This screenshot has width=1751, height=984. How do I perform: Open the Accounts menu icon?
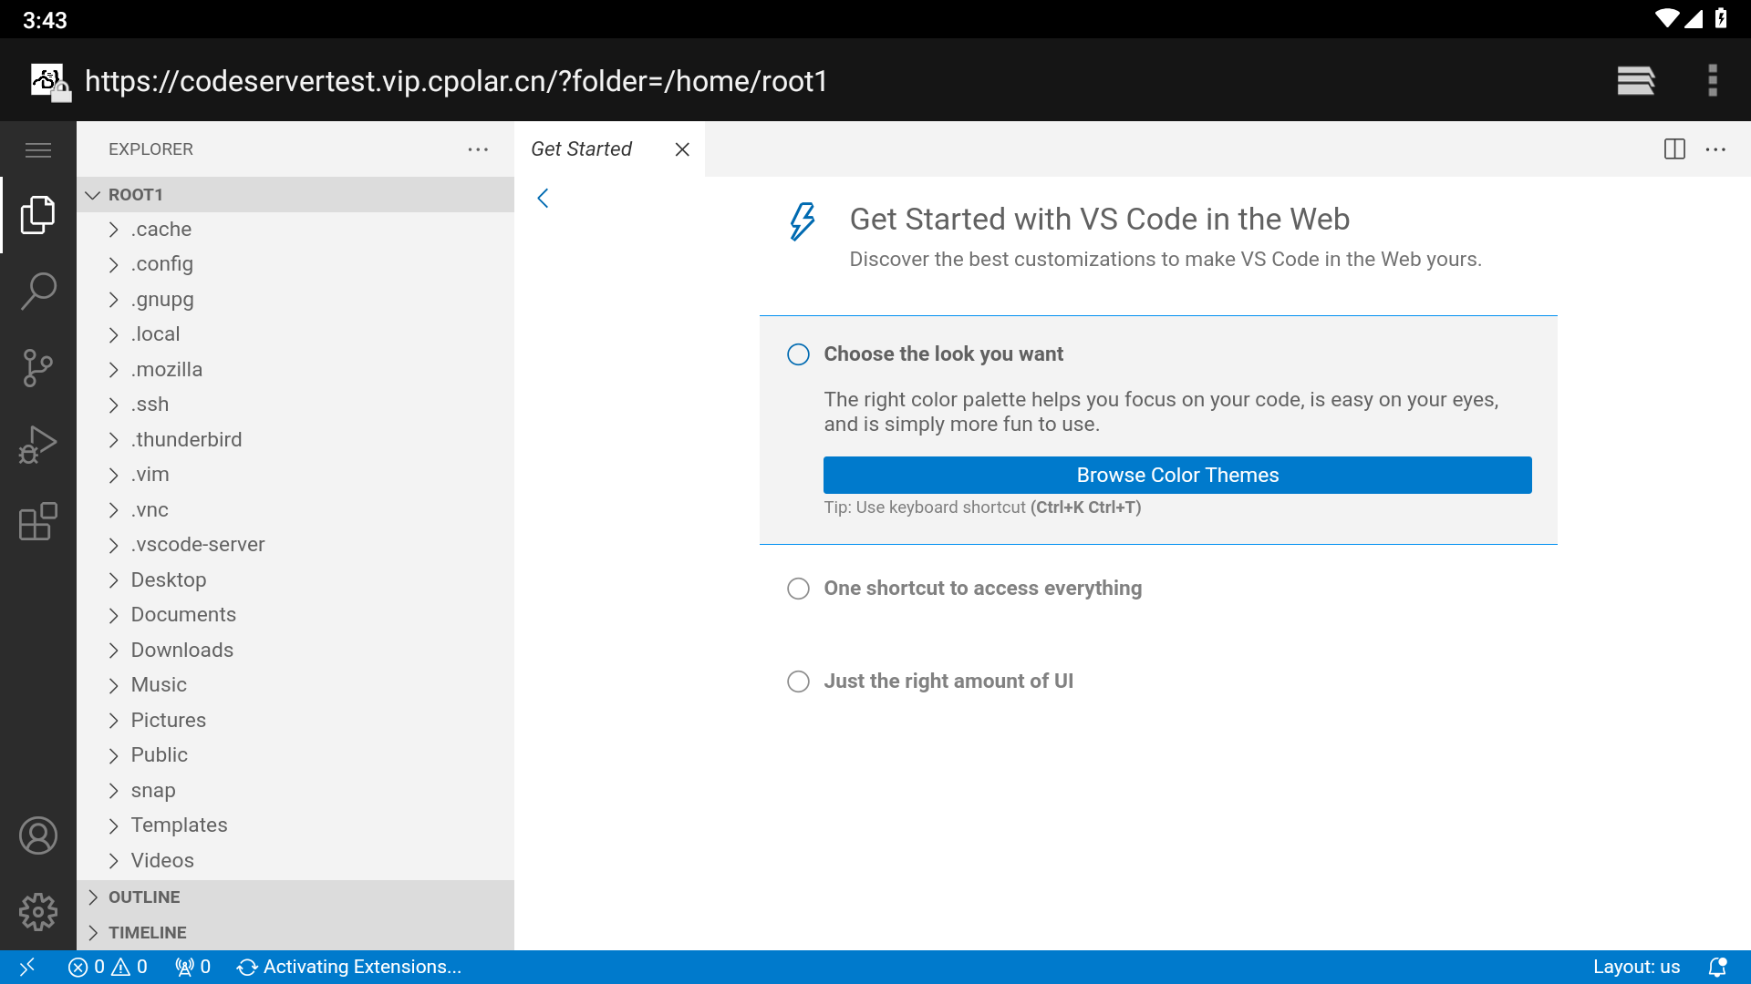click(38, 836)
